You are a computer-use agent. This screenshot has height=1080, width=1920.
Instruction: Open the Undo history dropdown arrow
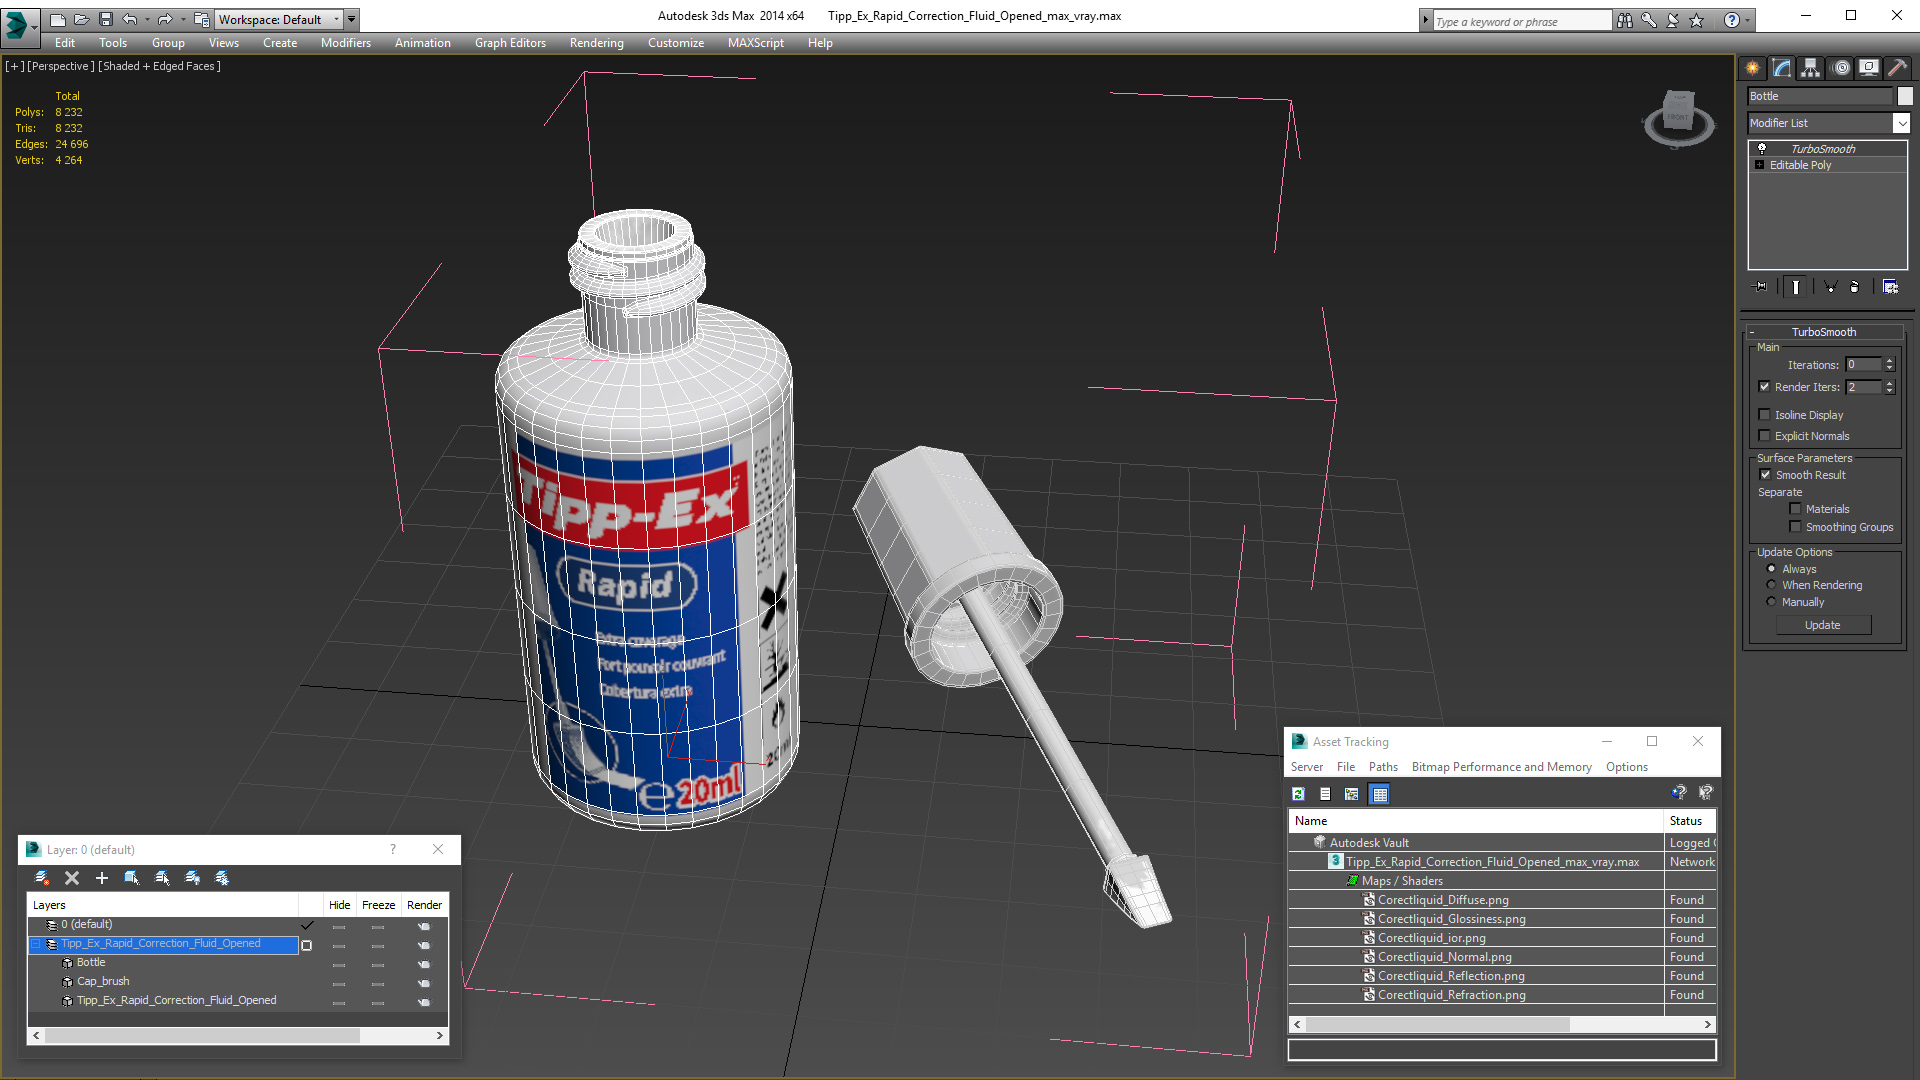click(147, 19)
